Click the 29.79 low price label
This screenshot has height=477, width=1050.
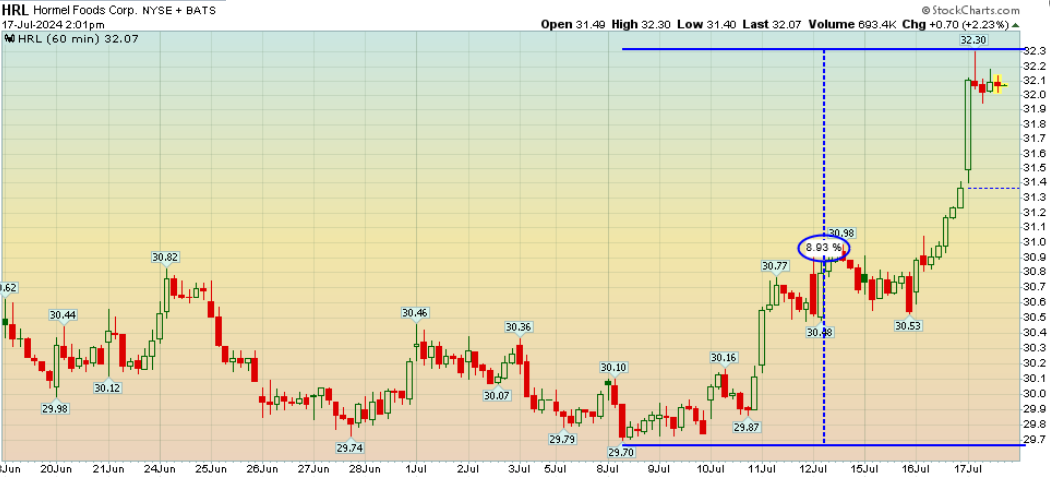click(x=562, y=439)
